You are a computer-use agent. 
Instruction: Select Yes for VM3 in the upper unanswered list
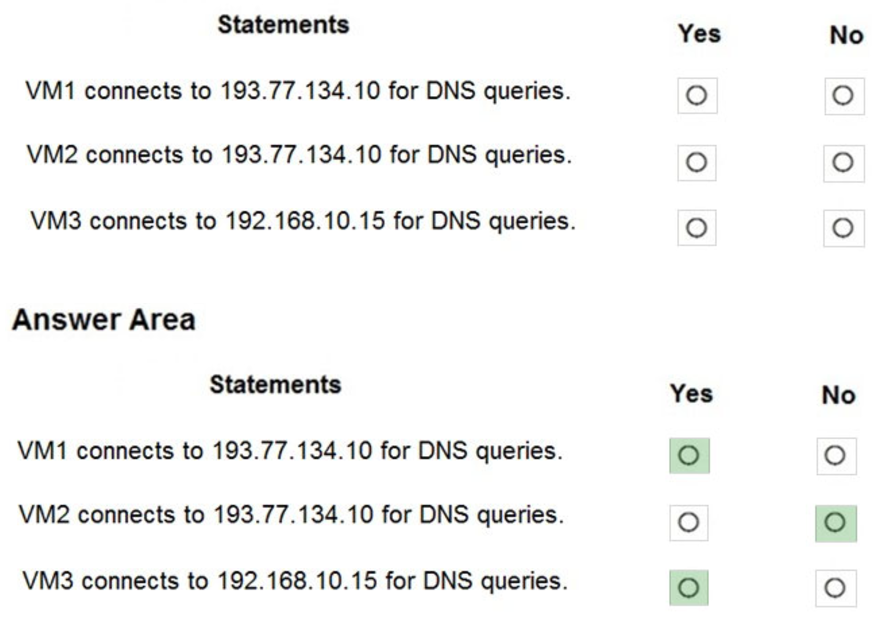point(697,228)
